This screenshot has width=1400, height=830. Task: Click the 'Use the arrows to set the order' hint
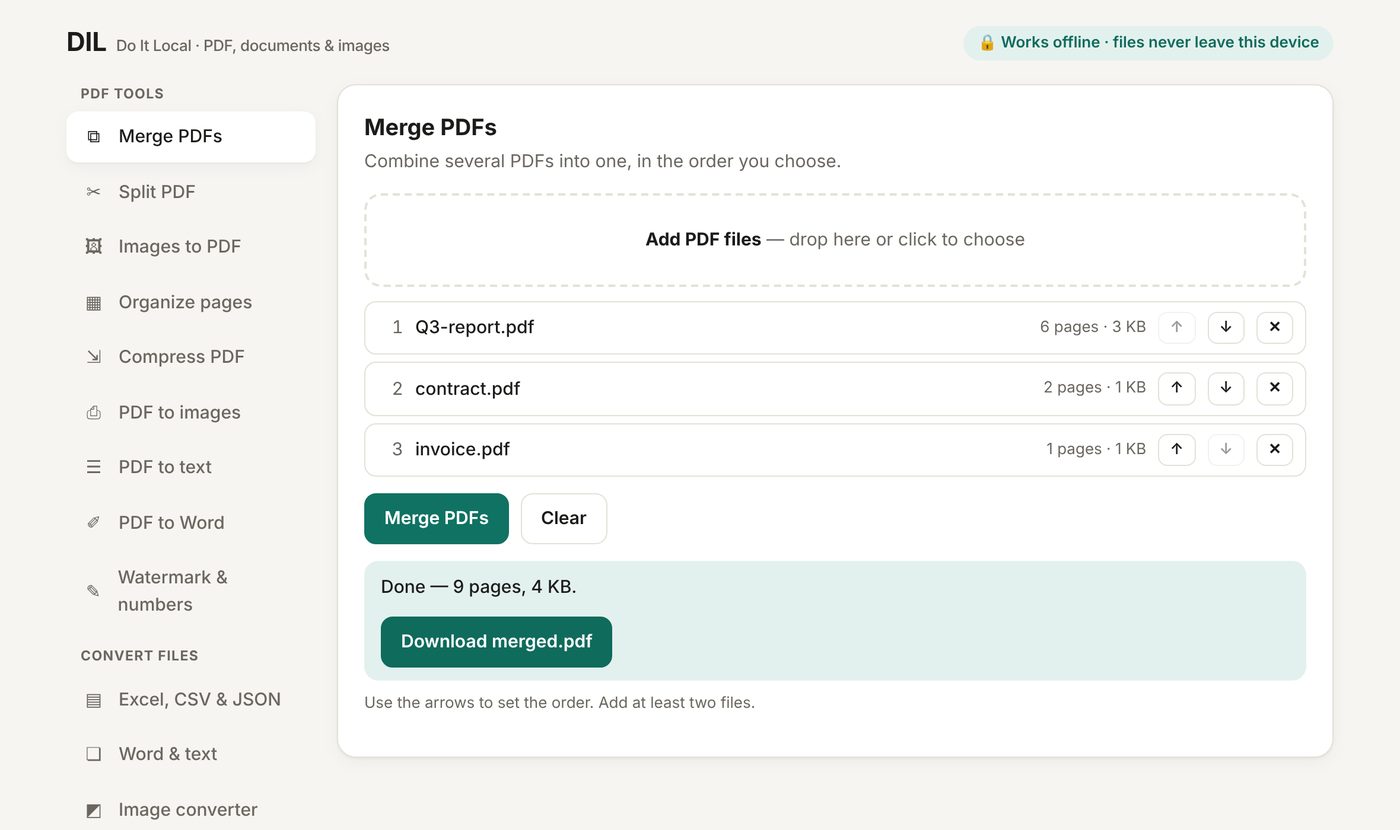tap(560, 703)
